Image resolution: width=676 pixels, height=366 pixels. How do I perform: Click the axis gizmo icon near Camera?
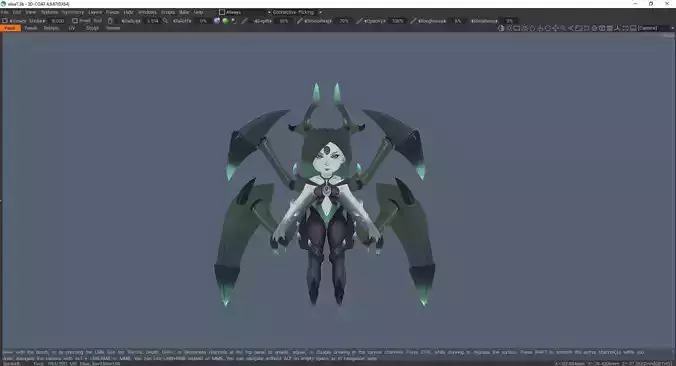(617, 28)
